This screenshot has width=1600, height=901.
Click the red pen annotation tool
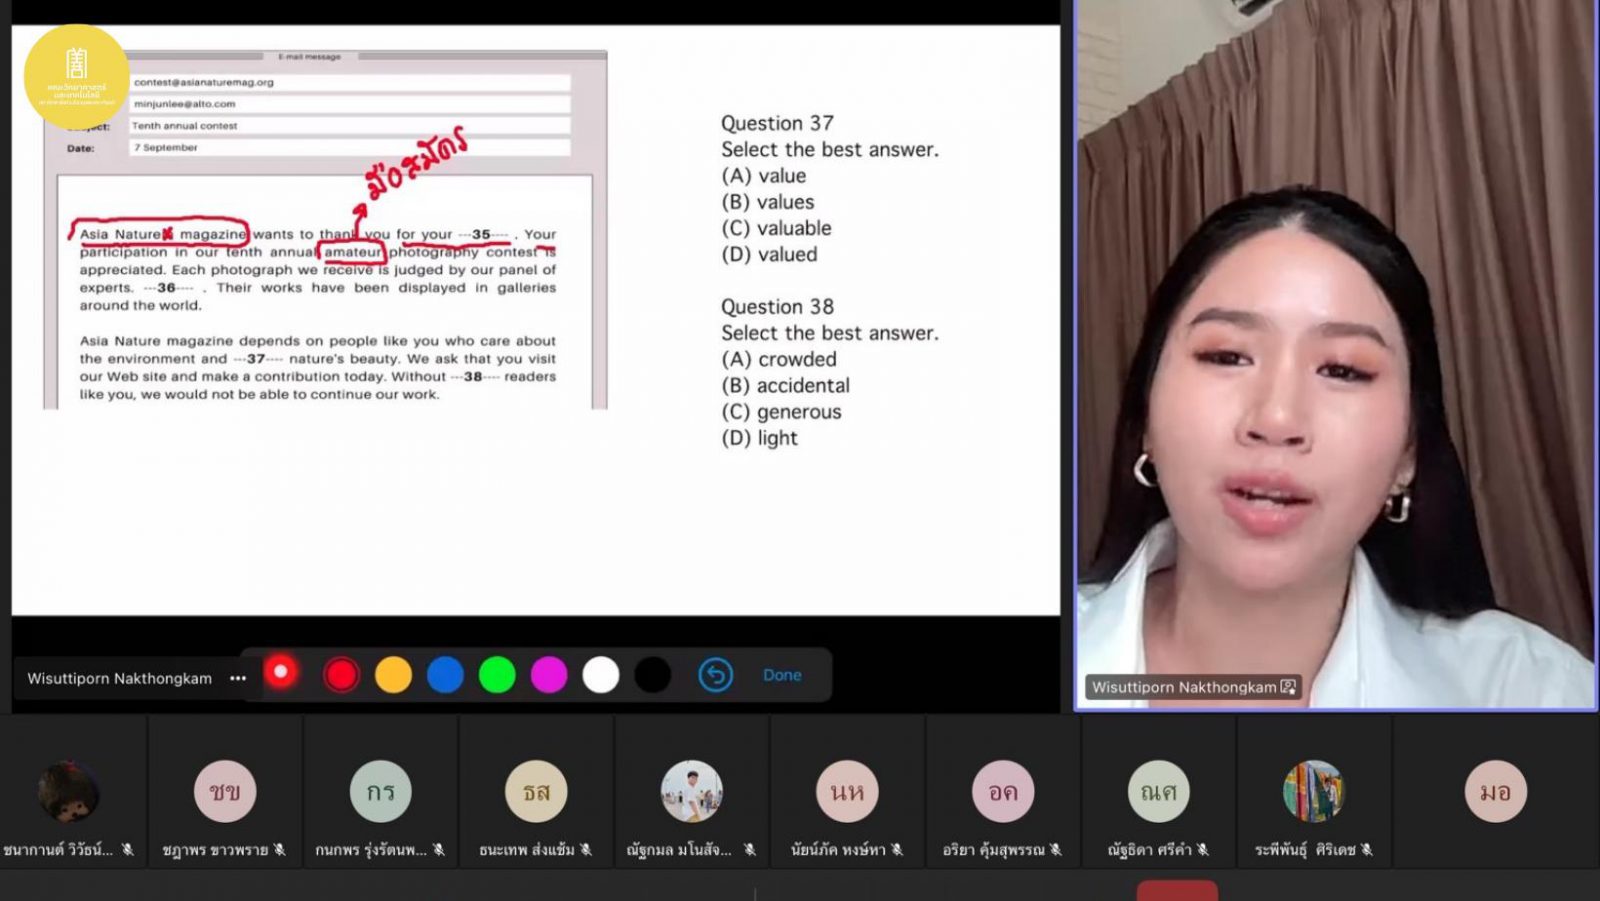pyautogui.click(x=281, y=672)
